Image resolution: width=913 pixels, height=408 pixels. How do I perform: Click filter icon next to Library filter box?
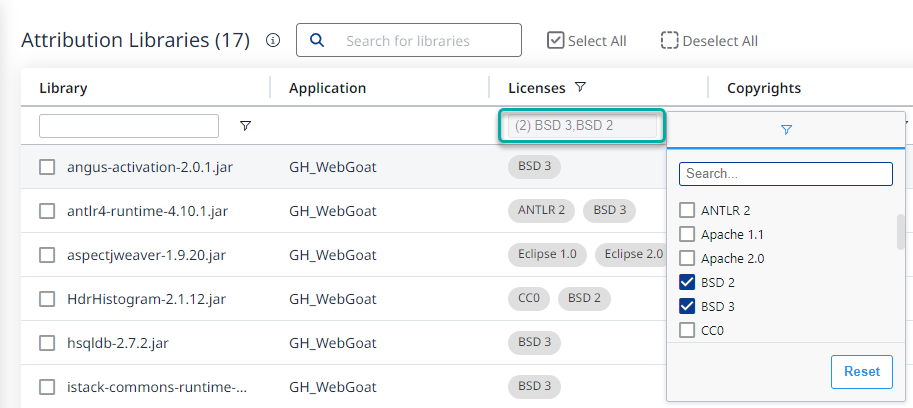[245, 126]
